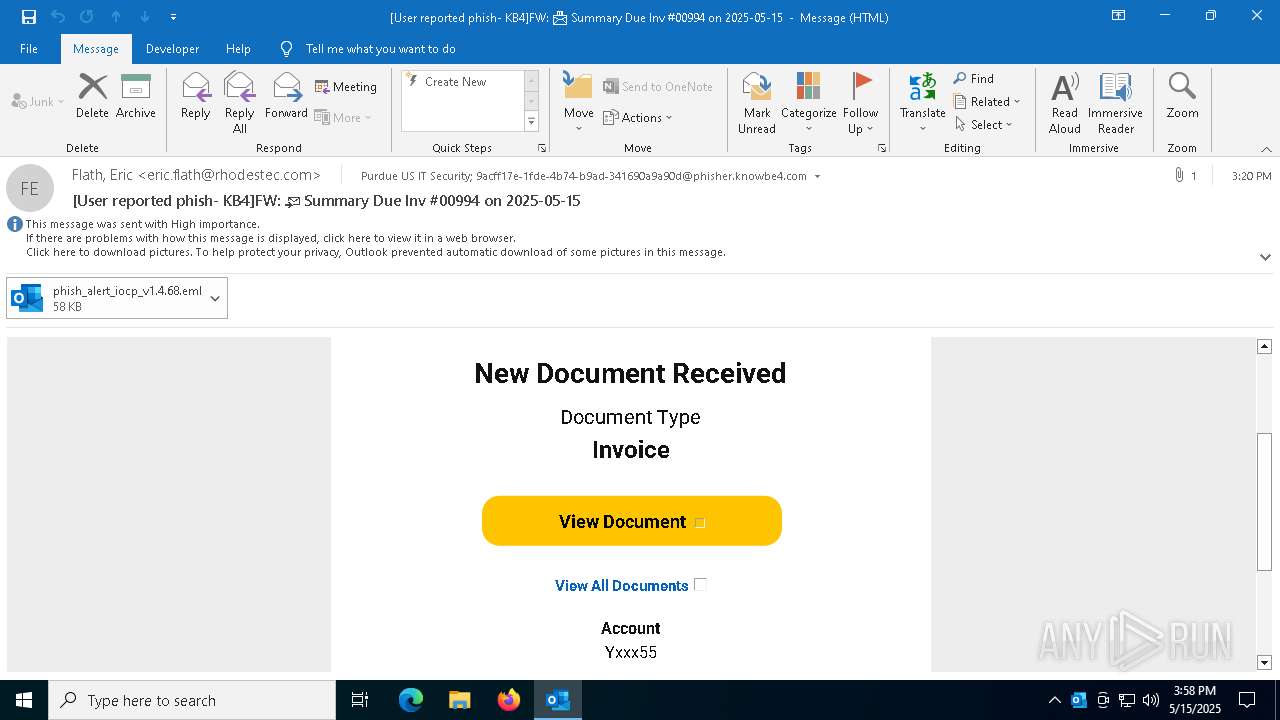Click the Undo arrow in the title bar
1280x720 pixels.
(58, 17)
